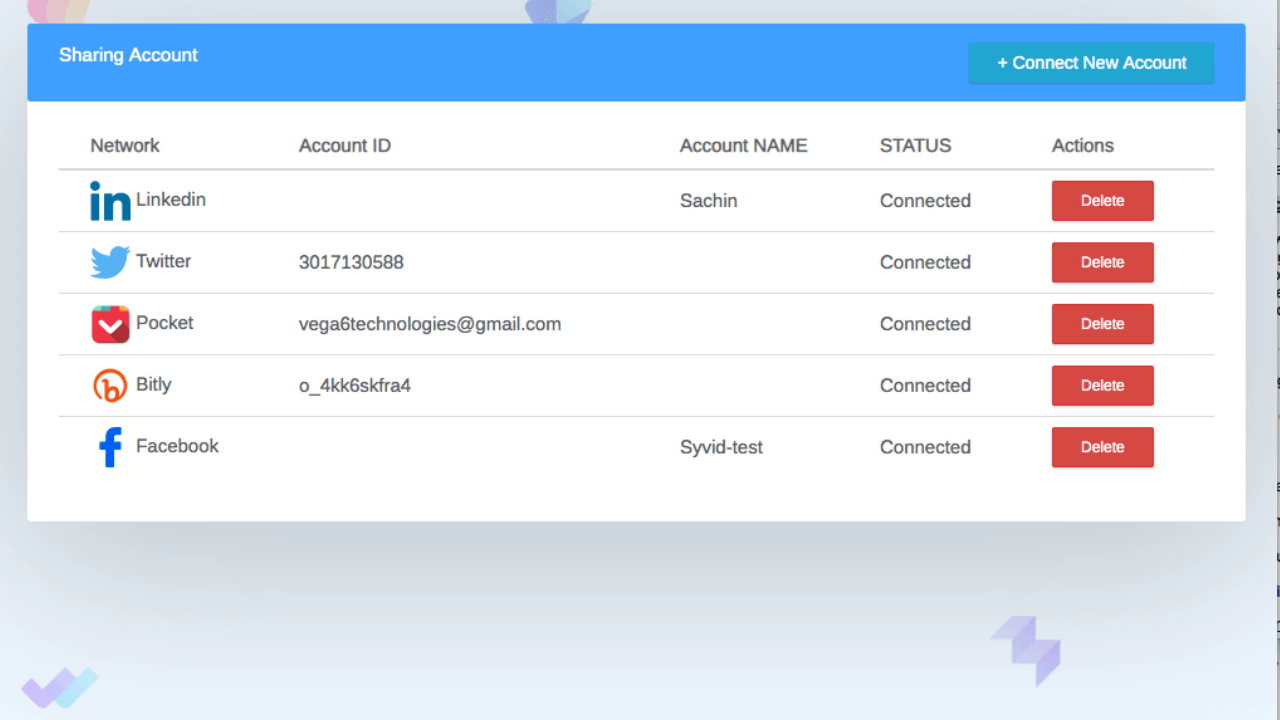Image resolution: width=1280 pixels, height=720 pixels.
Task: Select the Twitter network name
Action: point(163,261)
